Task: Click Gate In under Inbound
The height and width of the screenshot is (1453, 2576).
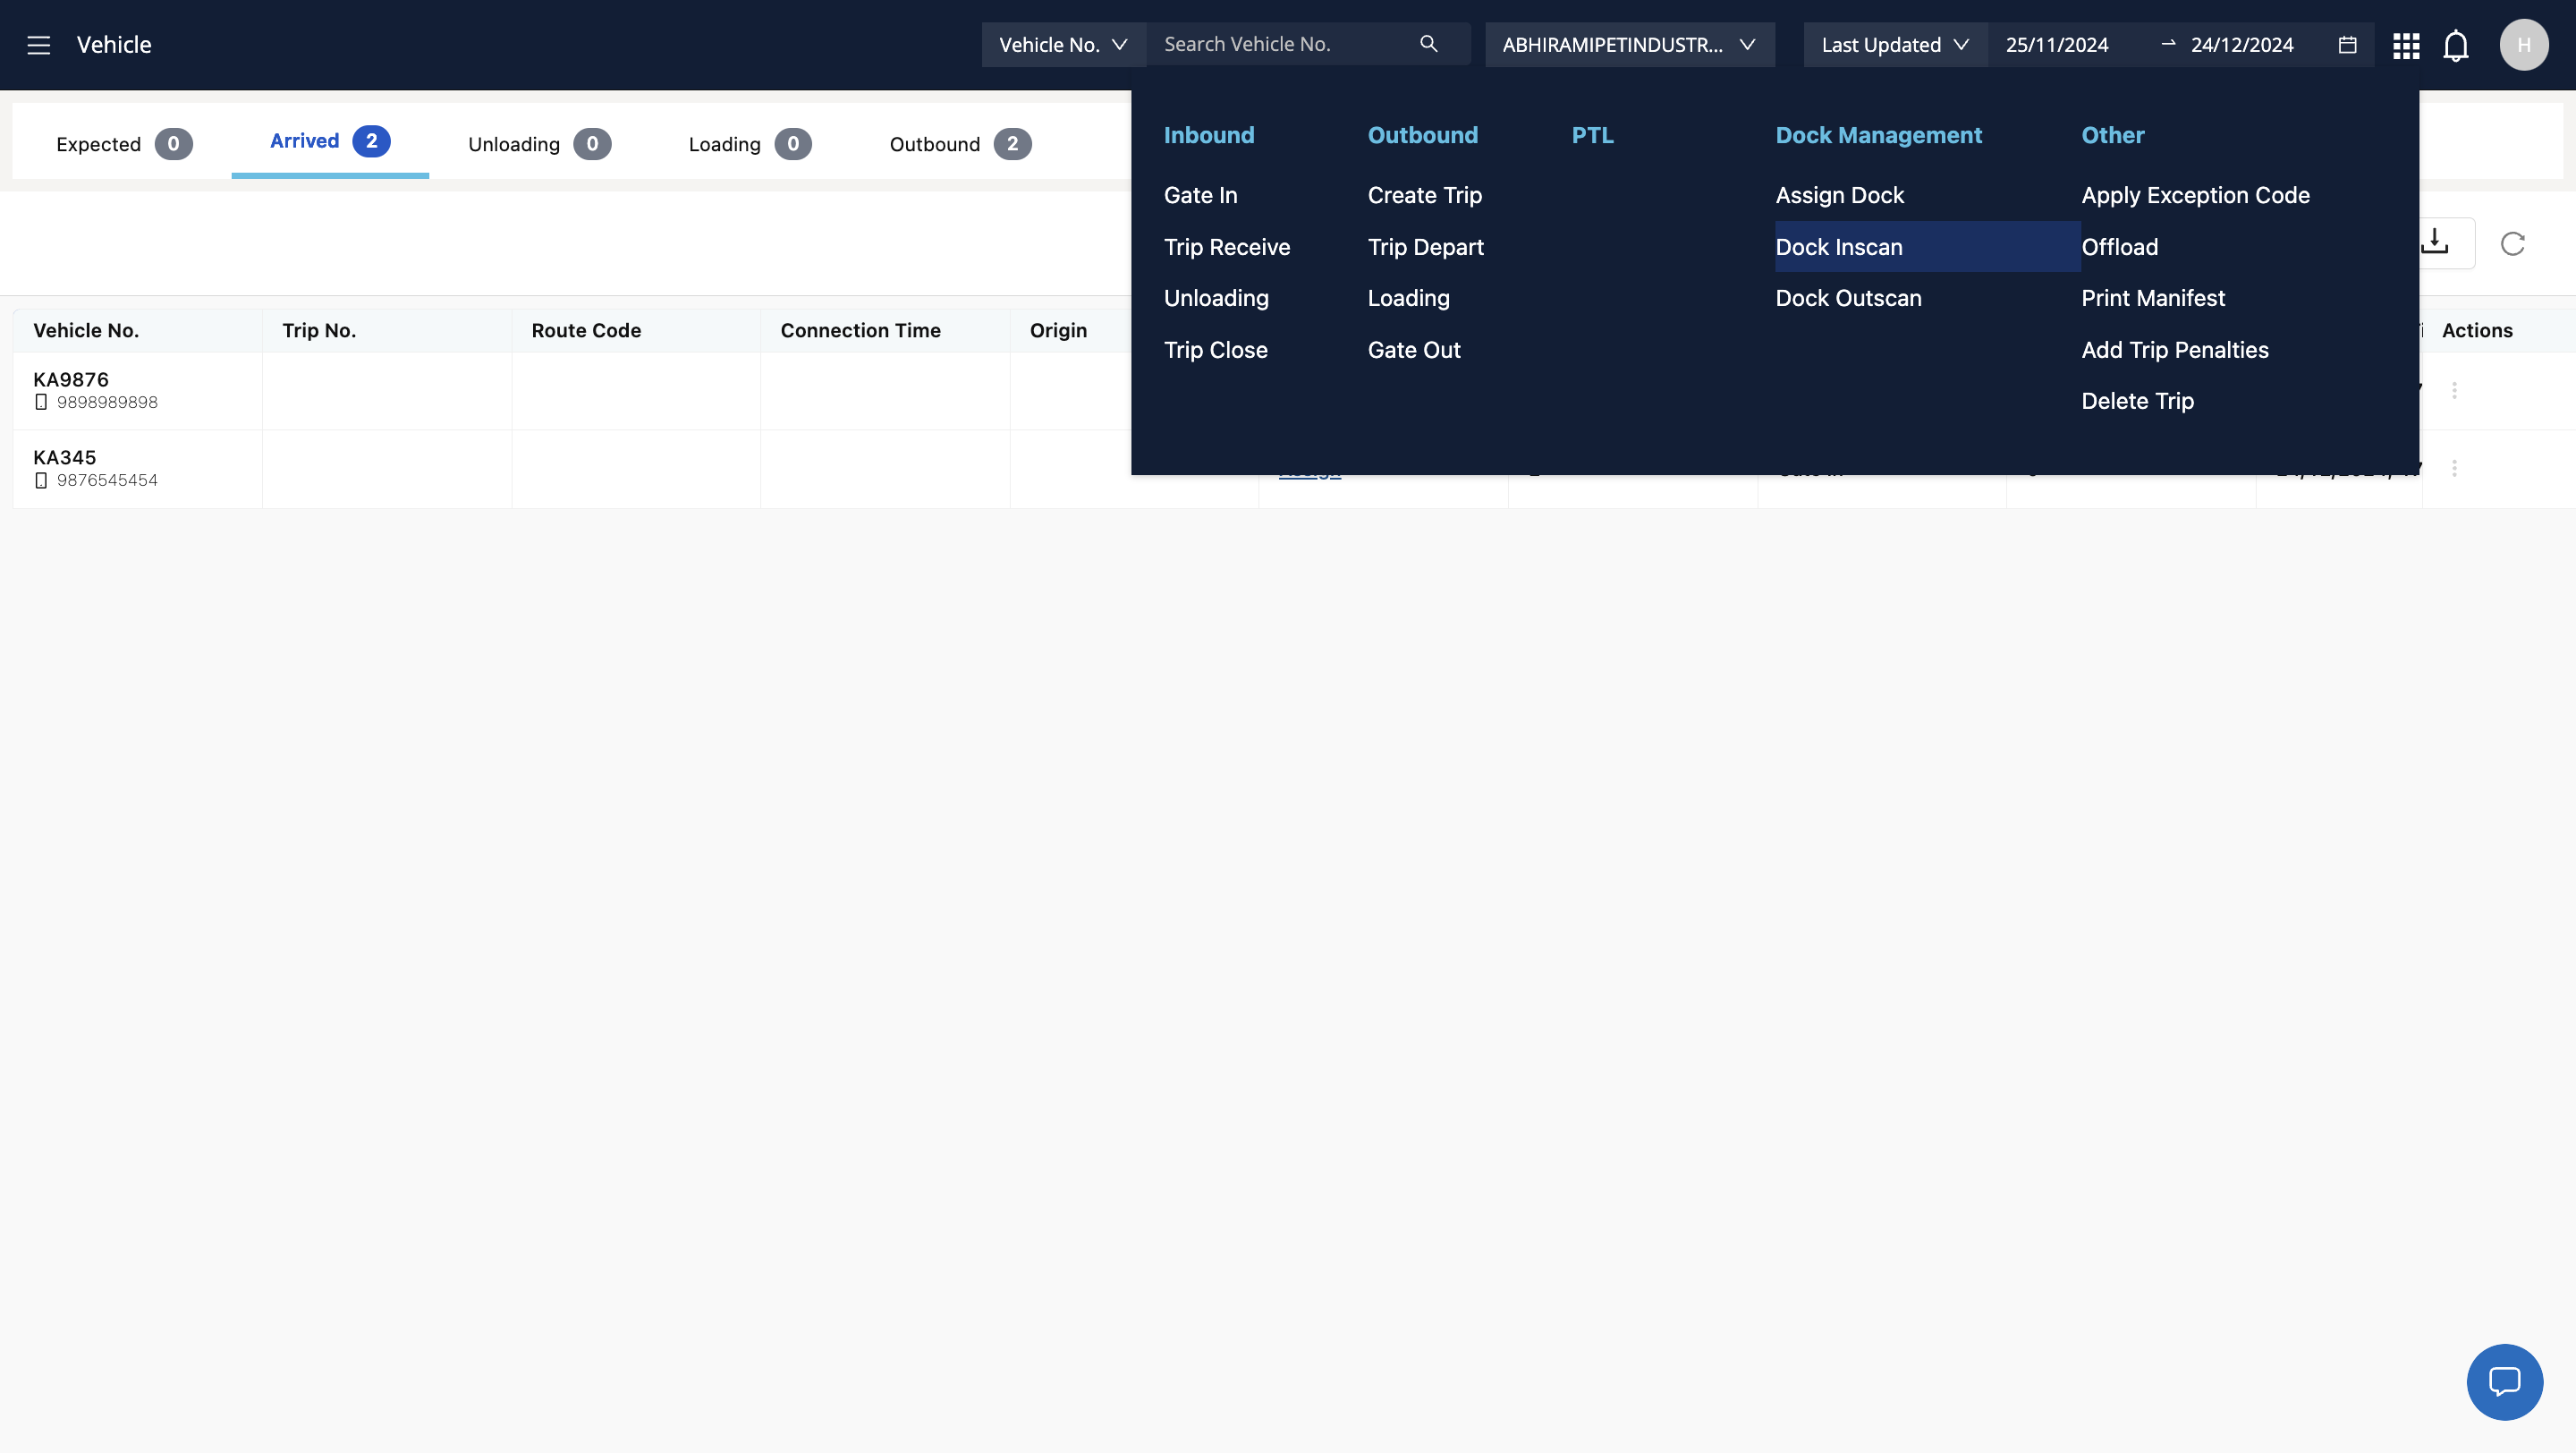Action: click(x=1200, y=195)
